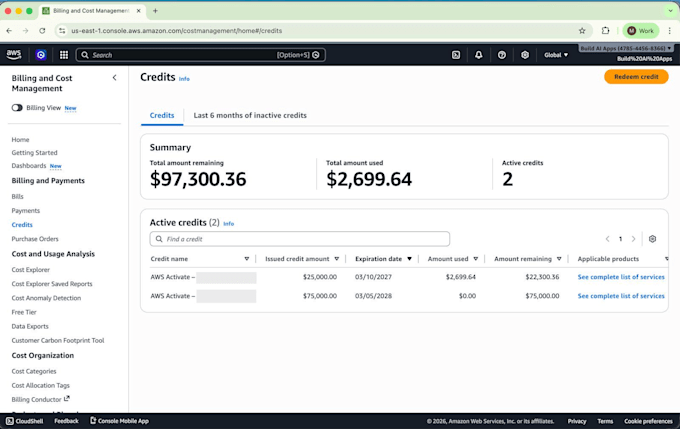
Task: Collapse the Billing and Cost Management sidebar
Action: pyautogui.click(x=114, y=78)
